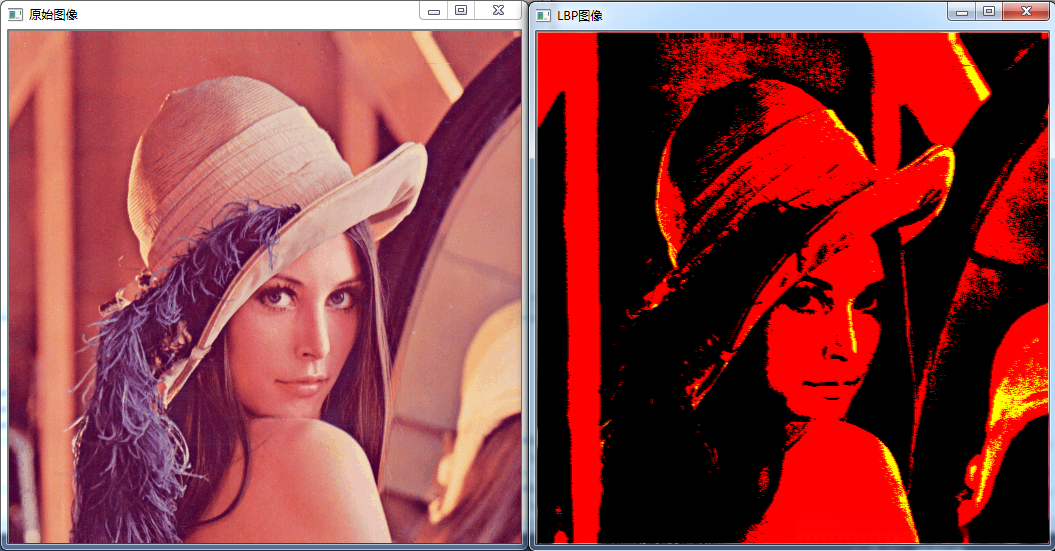1055x551 pixels.
Task: Maximize the 原始图像 window
Action: (x=461, y=10)
